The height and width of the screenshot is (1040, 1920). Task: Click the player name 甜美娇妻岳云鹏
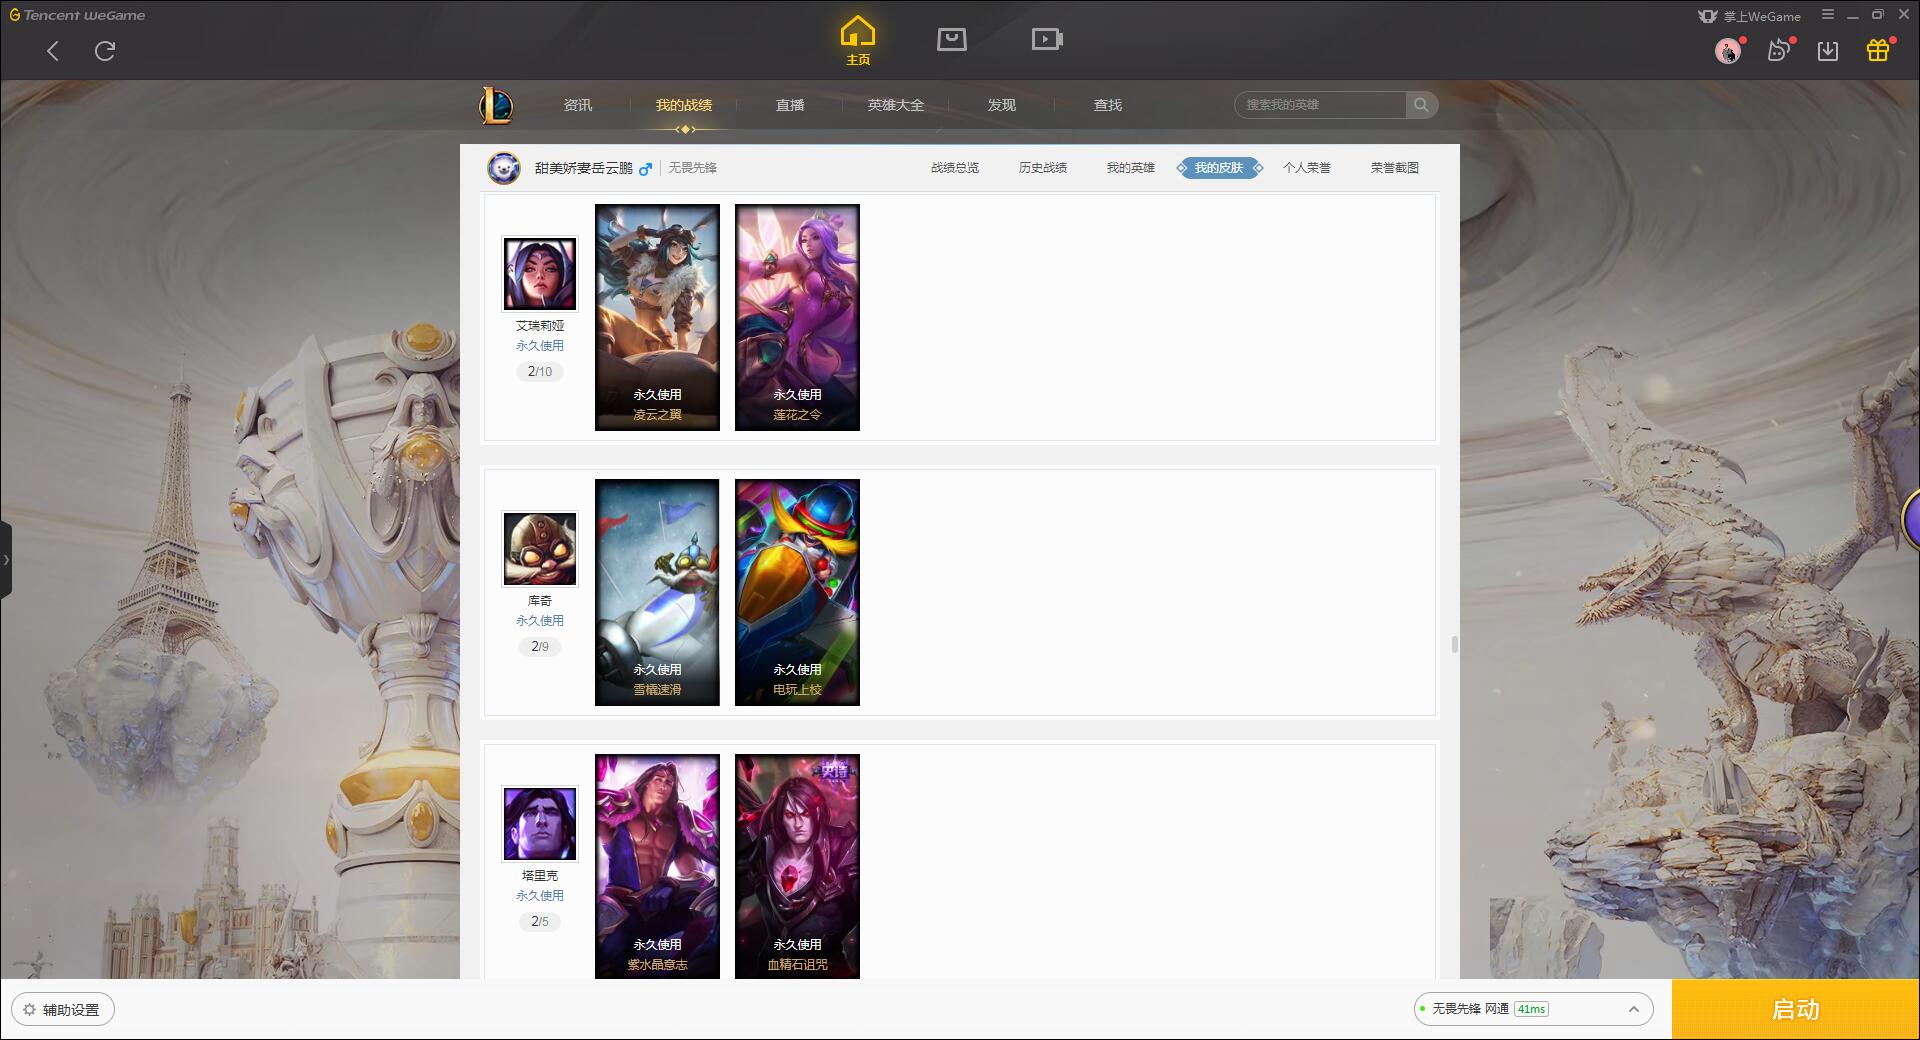point(584,168)
